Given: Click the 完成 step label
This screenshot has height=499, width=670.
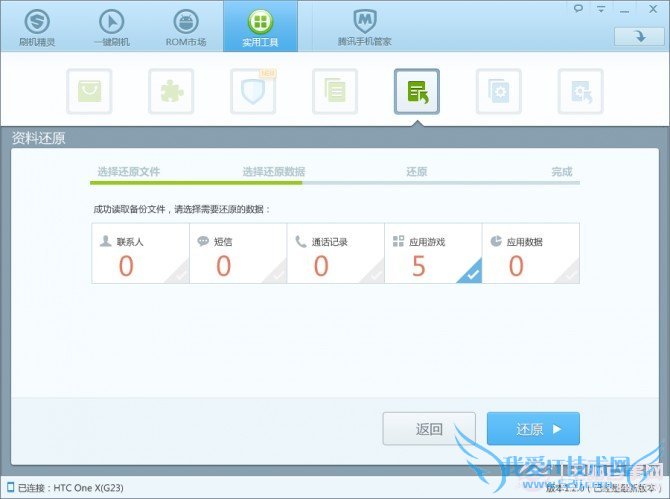Looking at the screenshot, I should tap(561, 172).
